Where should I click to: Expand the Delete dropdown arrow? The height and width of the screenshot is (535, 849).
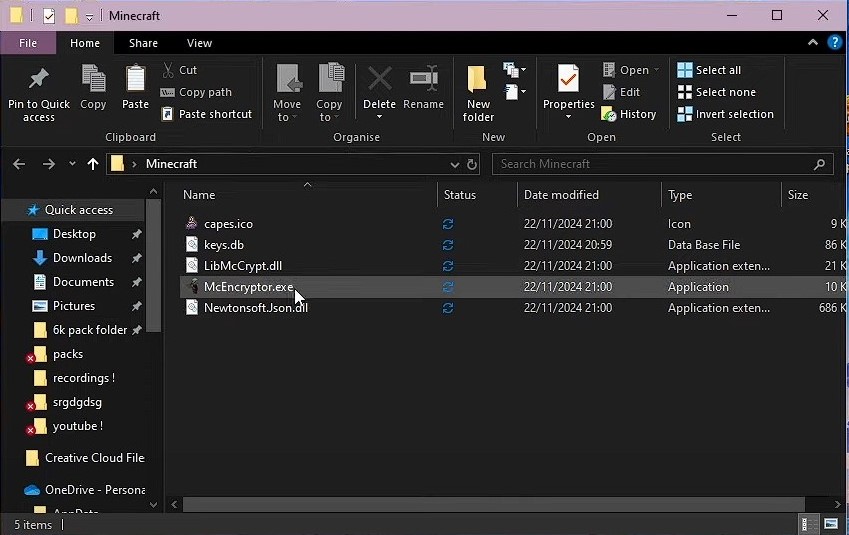380,117
